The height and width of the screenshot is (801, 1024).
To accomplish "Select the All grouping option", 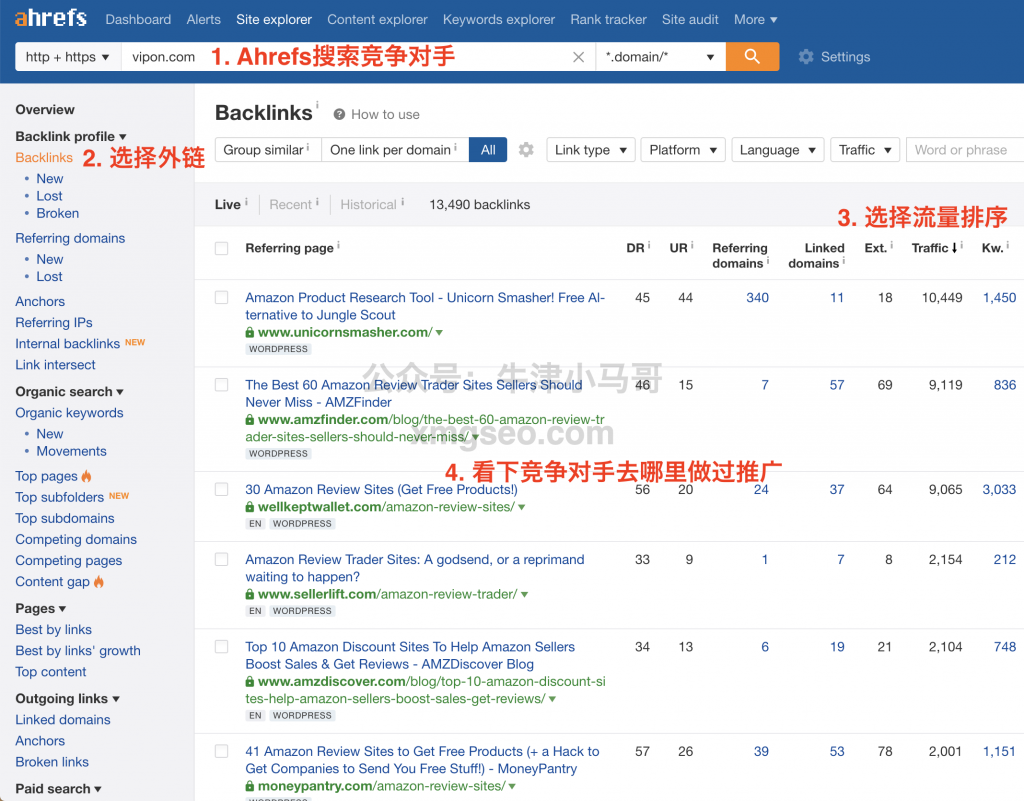I will click(488, 149).
